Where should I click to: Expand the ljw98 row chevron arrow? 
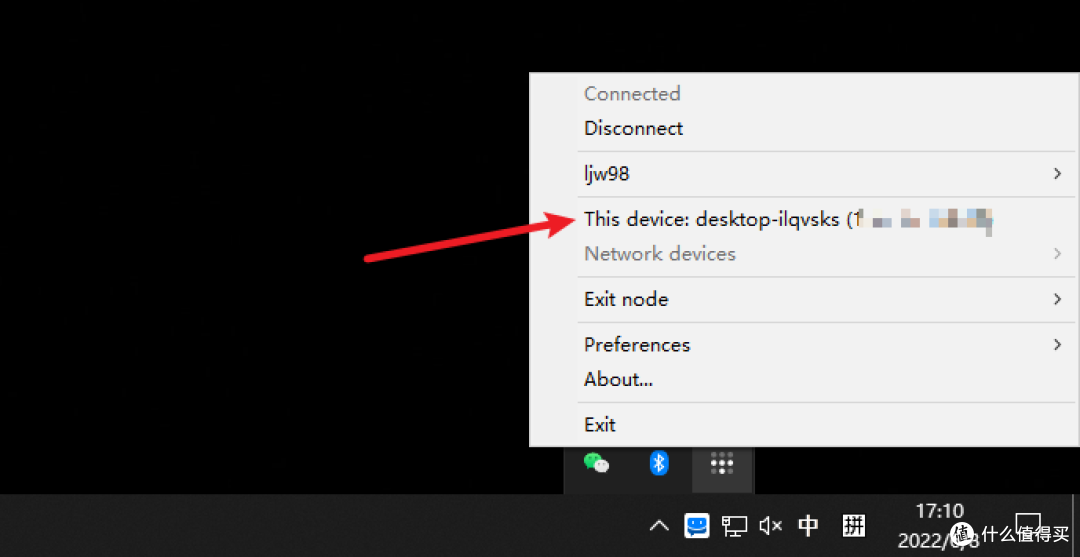(1057, 174)
